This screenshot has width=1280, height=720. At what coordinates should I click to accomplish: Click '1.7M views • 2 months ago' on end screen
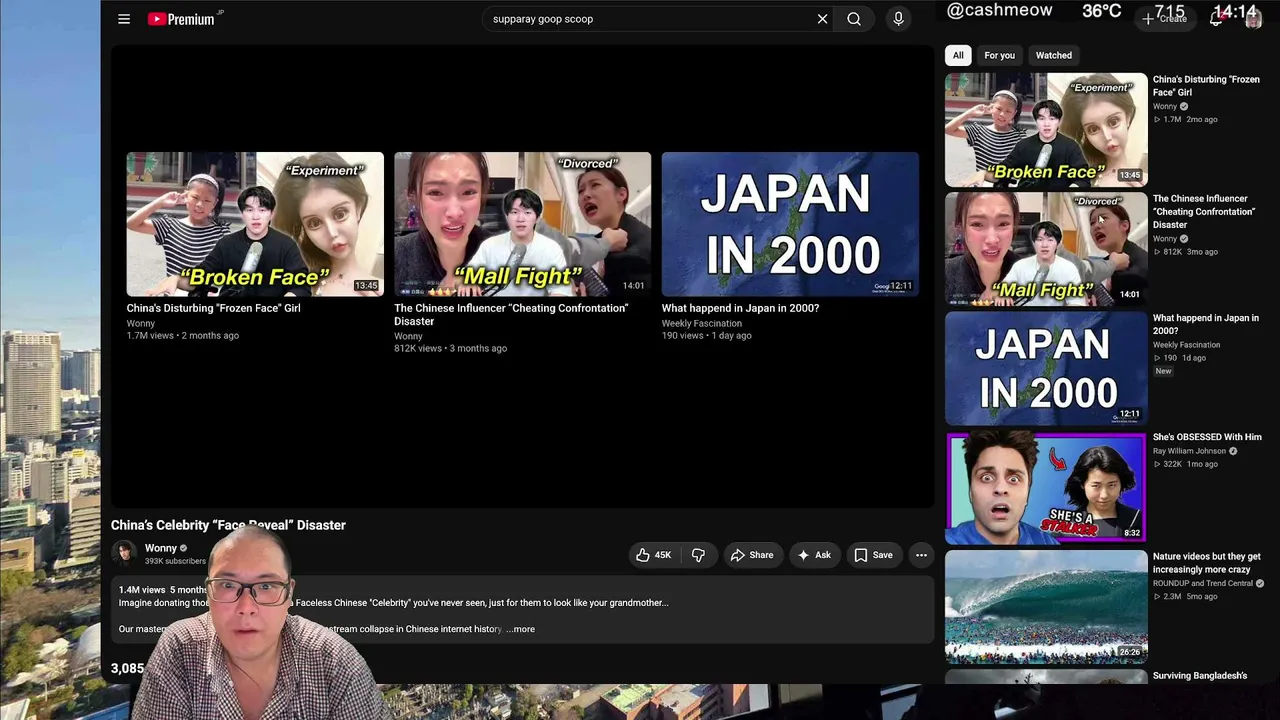click(x=183, y=335)
